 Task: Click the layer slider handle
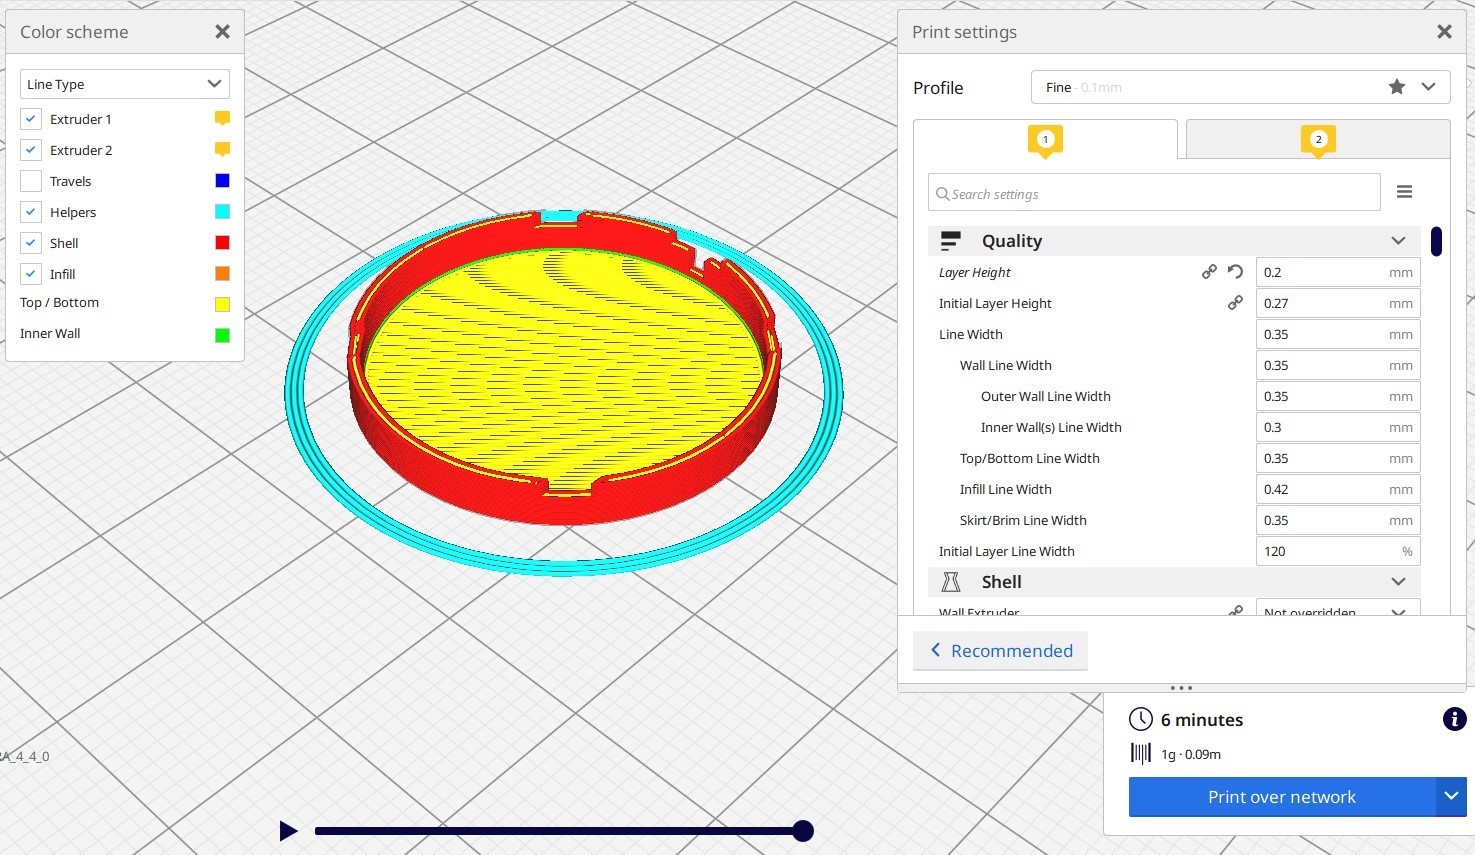tap(802, 831)
